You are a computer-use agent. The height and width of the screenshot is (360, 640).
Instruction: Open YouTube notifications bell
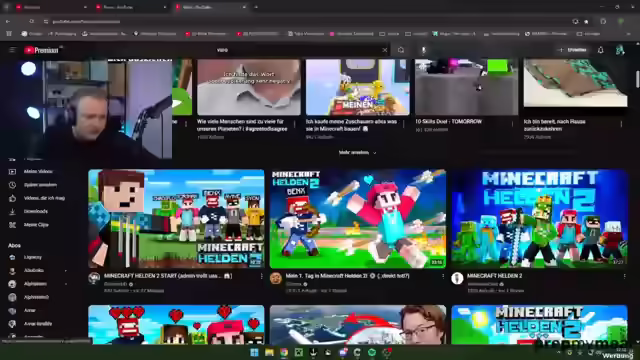click(600, 50)
